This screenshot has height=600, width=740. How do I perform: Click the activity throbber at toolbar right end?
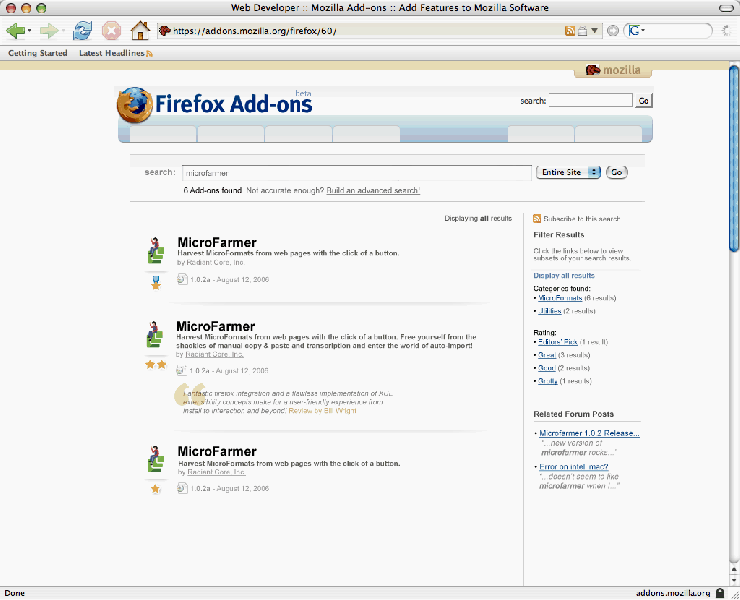coord(726,31)
